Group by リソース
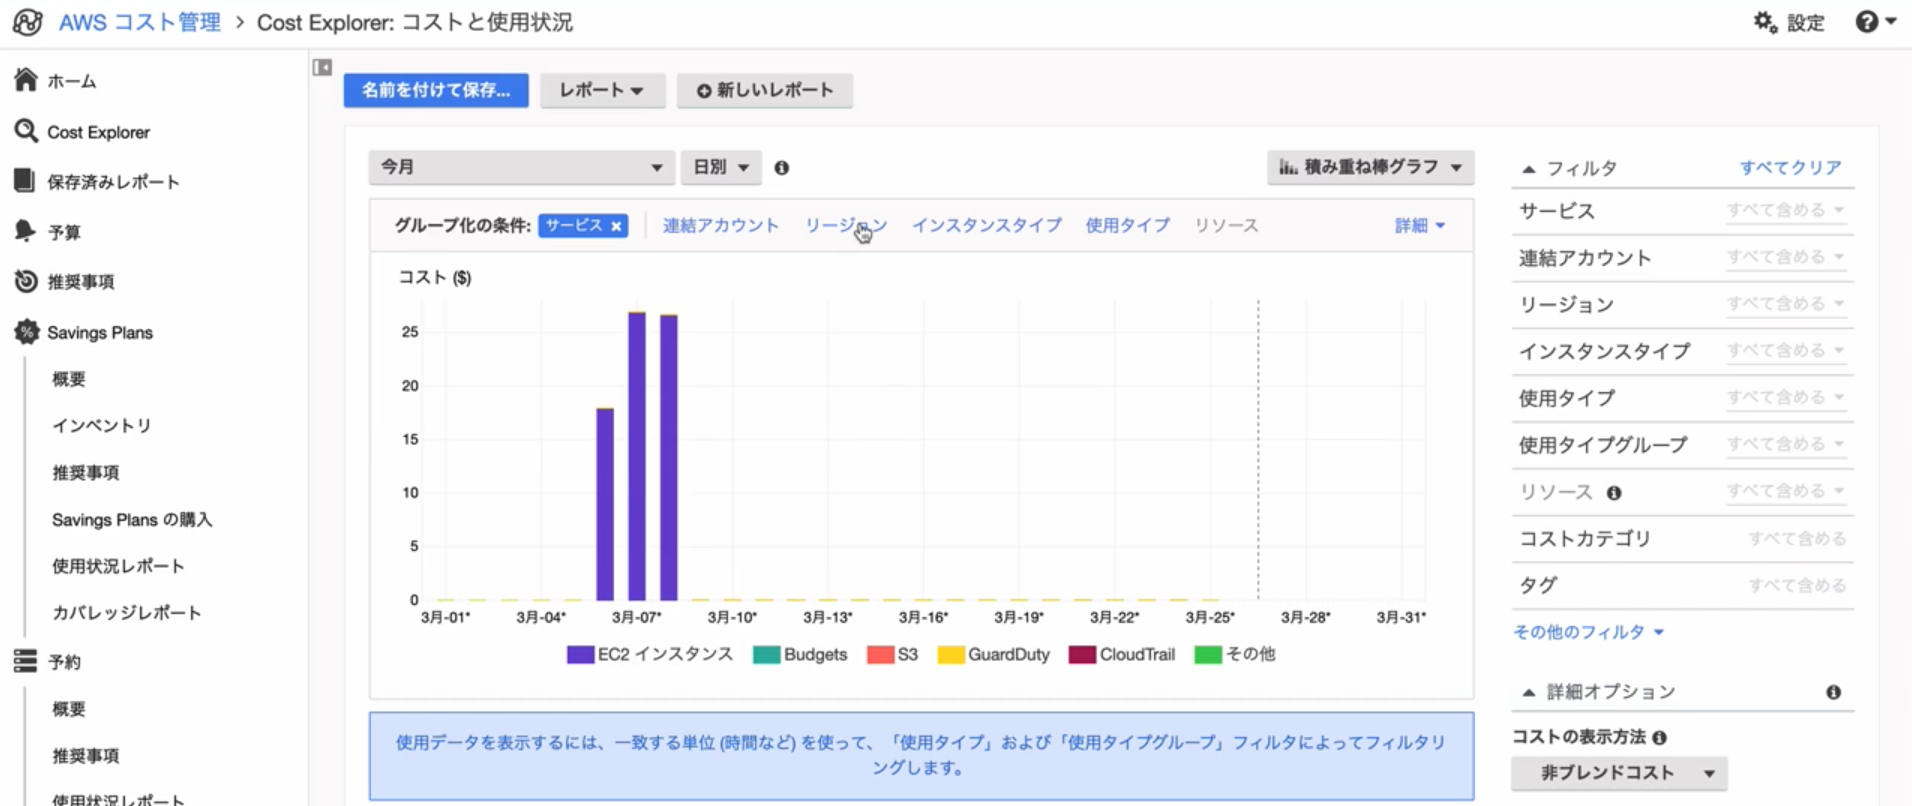Screen dimensions: 1912x806 [1227, 226]
